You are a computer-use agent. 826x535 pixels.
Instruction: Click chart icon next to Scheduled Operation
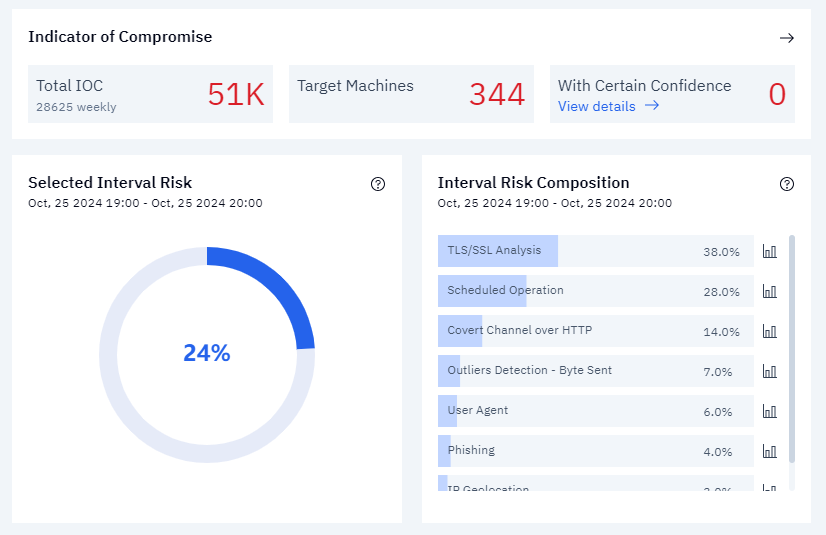(769, 291)
